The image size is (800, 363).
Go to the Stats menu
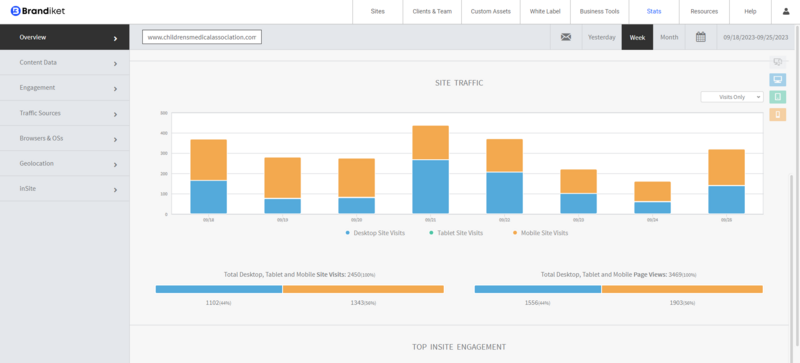point(654,11)
